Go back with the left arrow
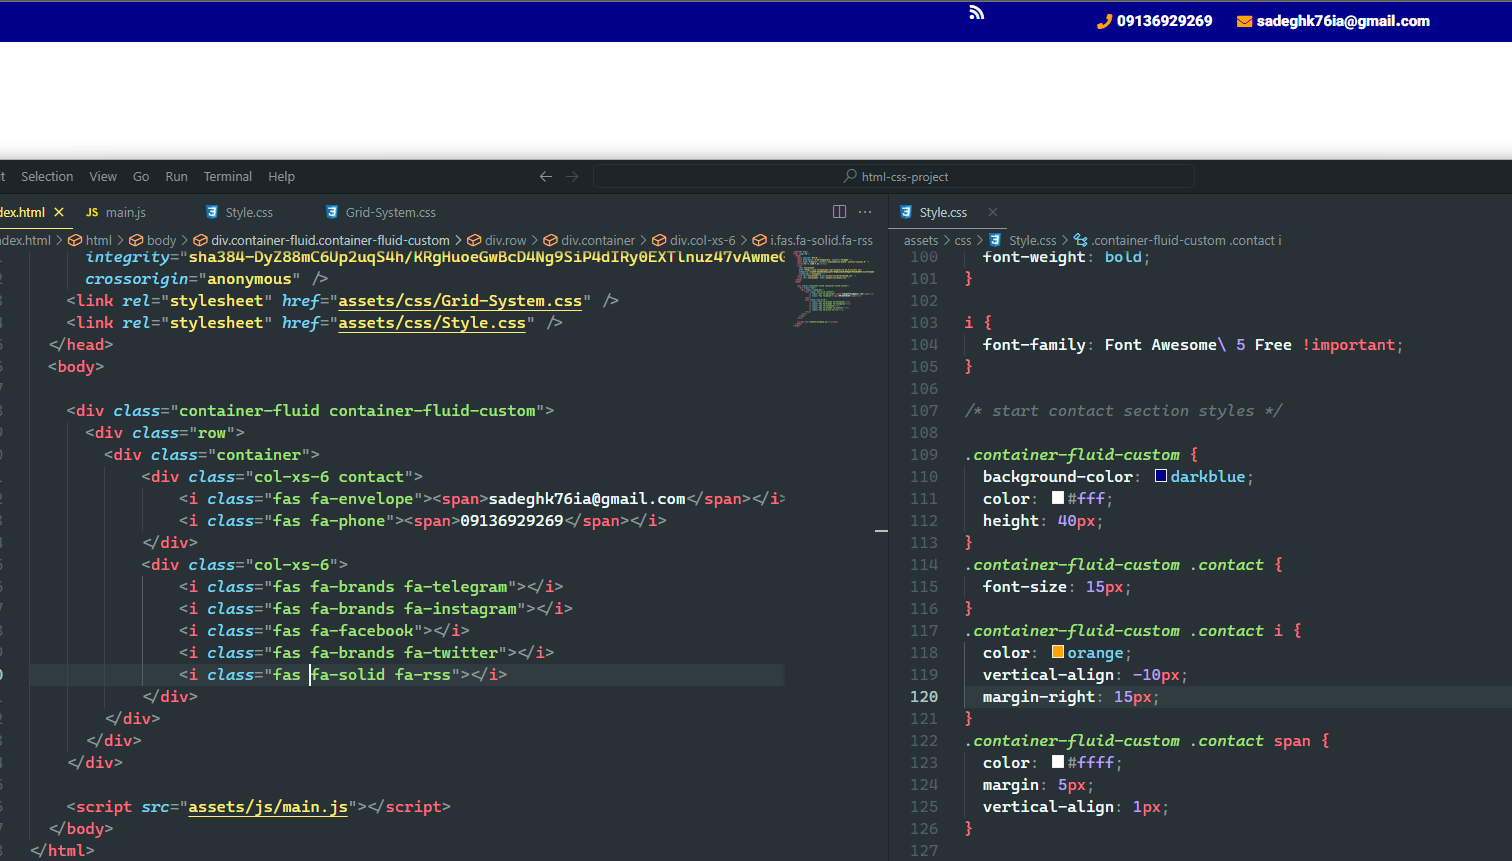Image resolution: width=1512 pixels, height=861 pixels. click(546, 176)
